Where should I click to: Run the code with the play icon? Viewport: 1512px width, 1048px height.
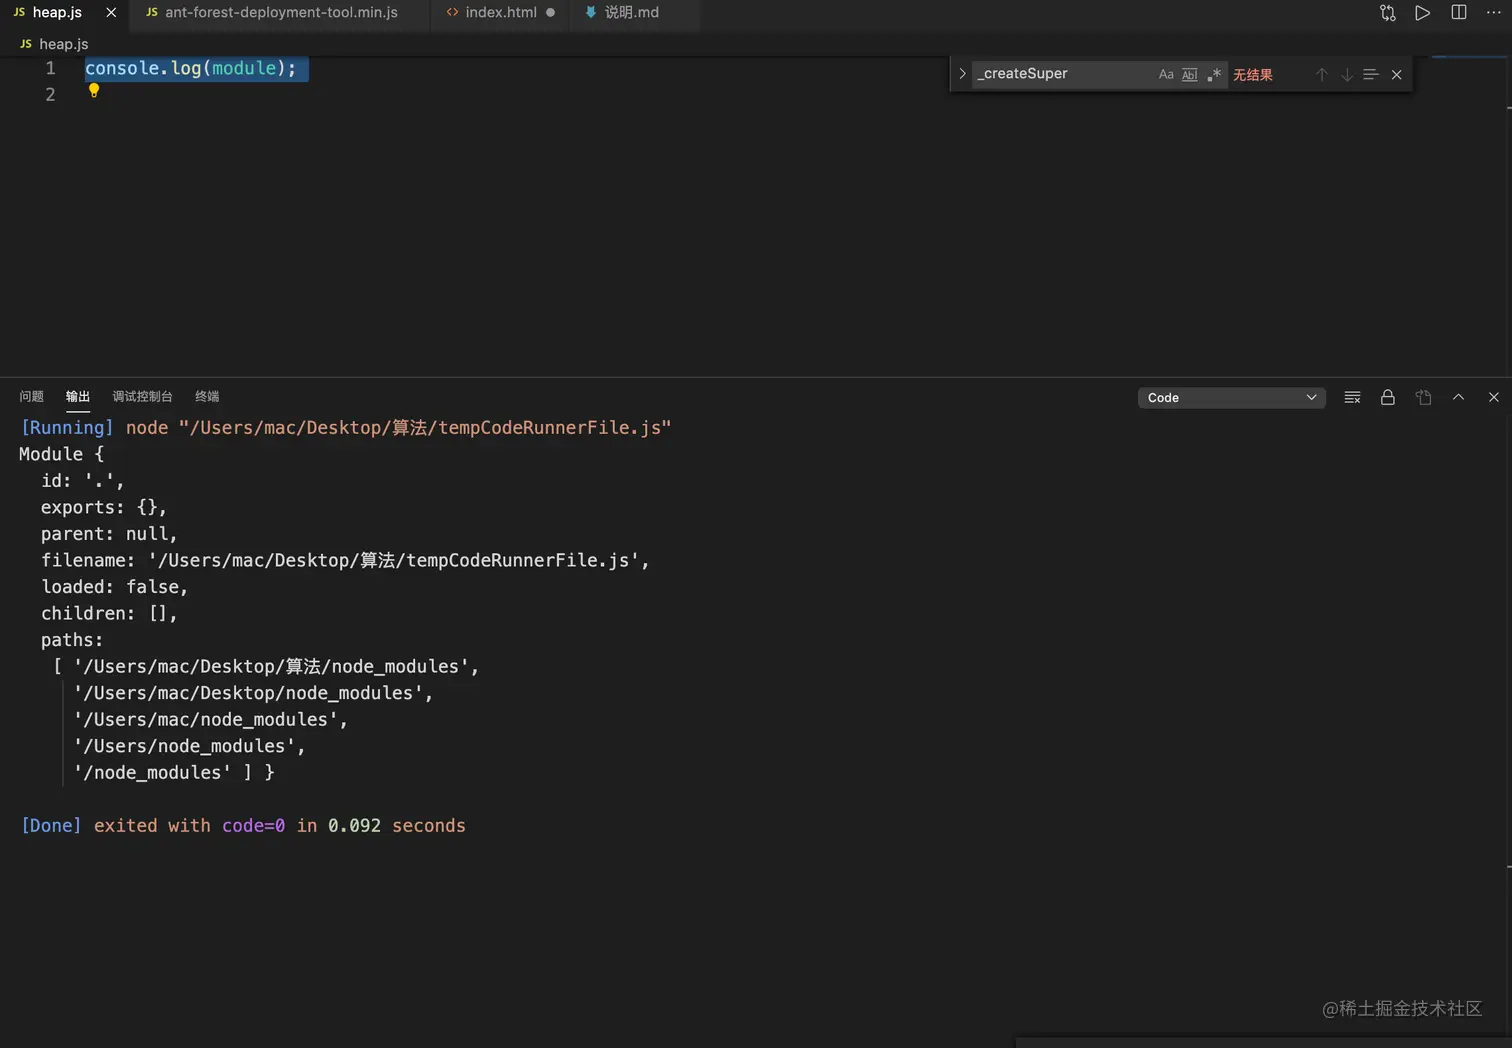[1422, 13]
